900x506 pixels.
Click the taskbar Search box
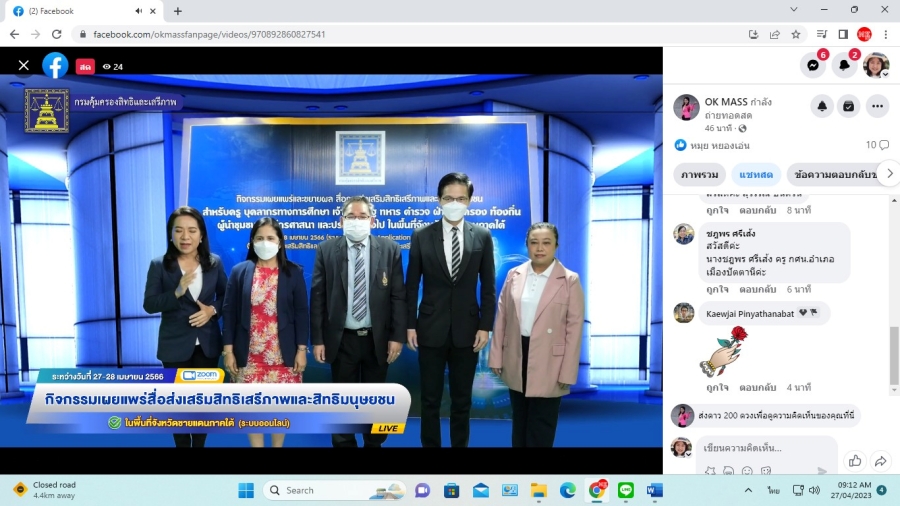click(335, 491)
